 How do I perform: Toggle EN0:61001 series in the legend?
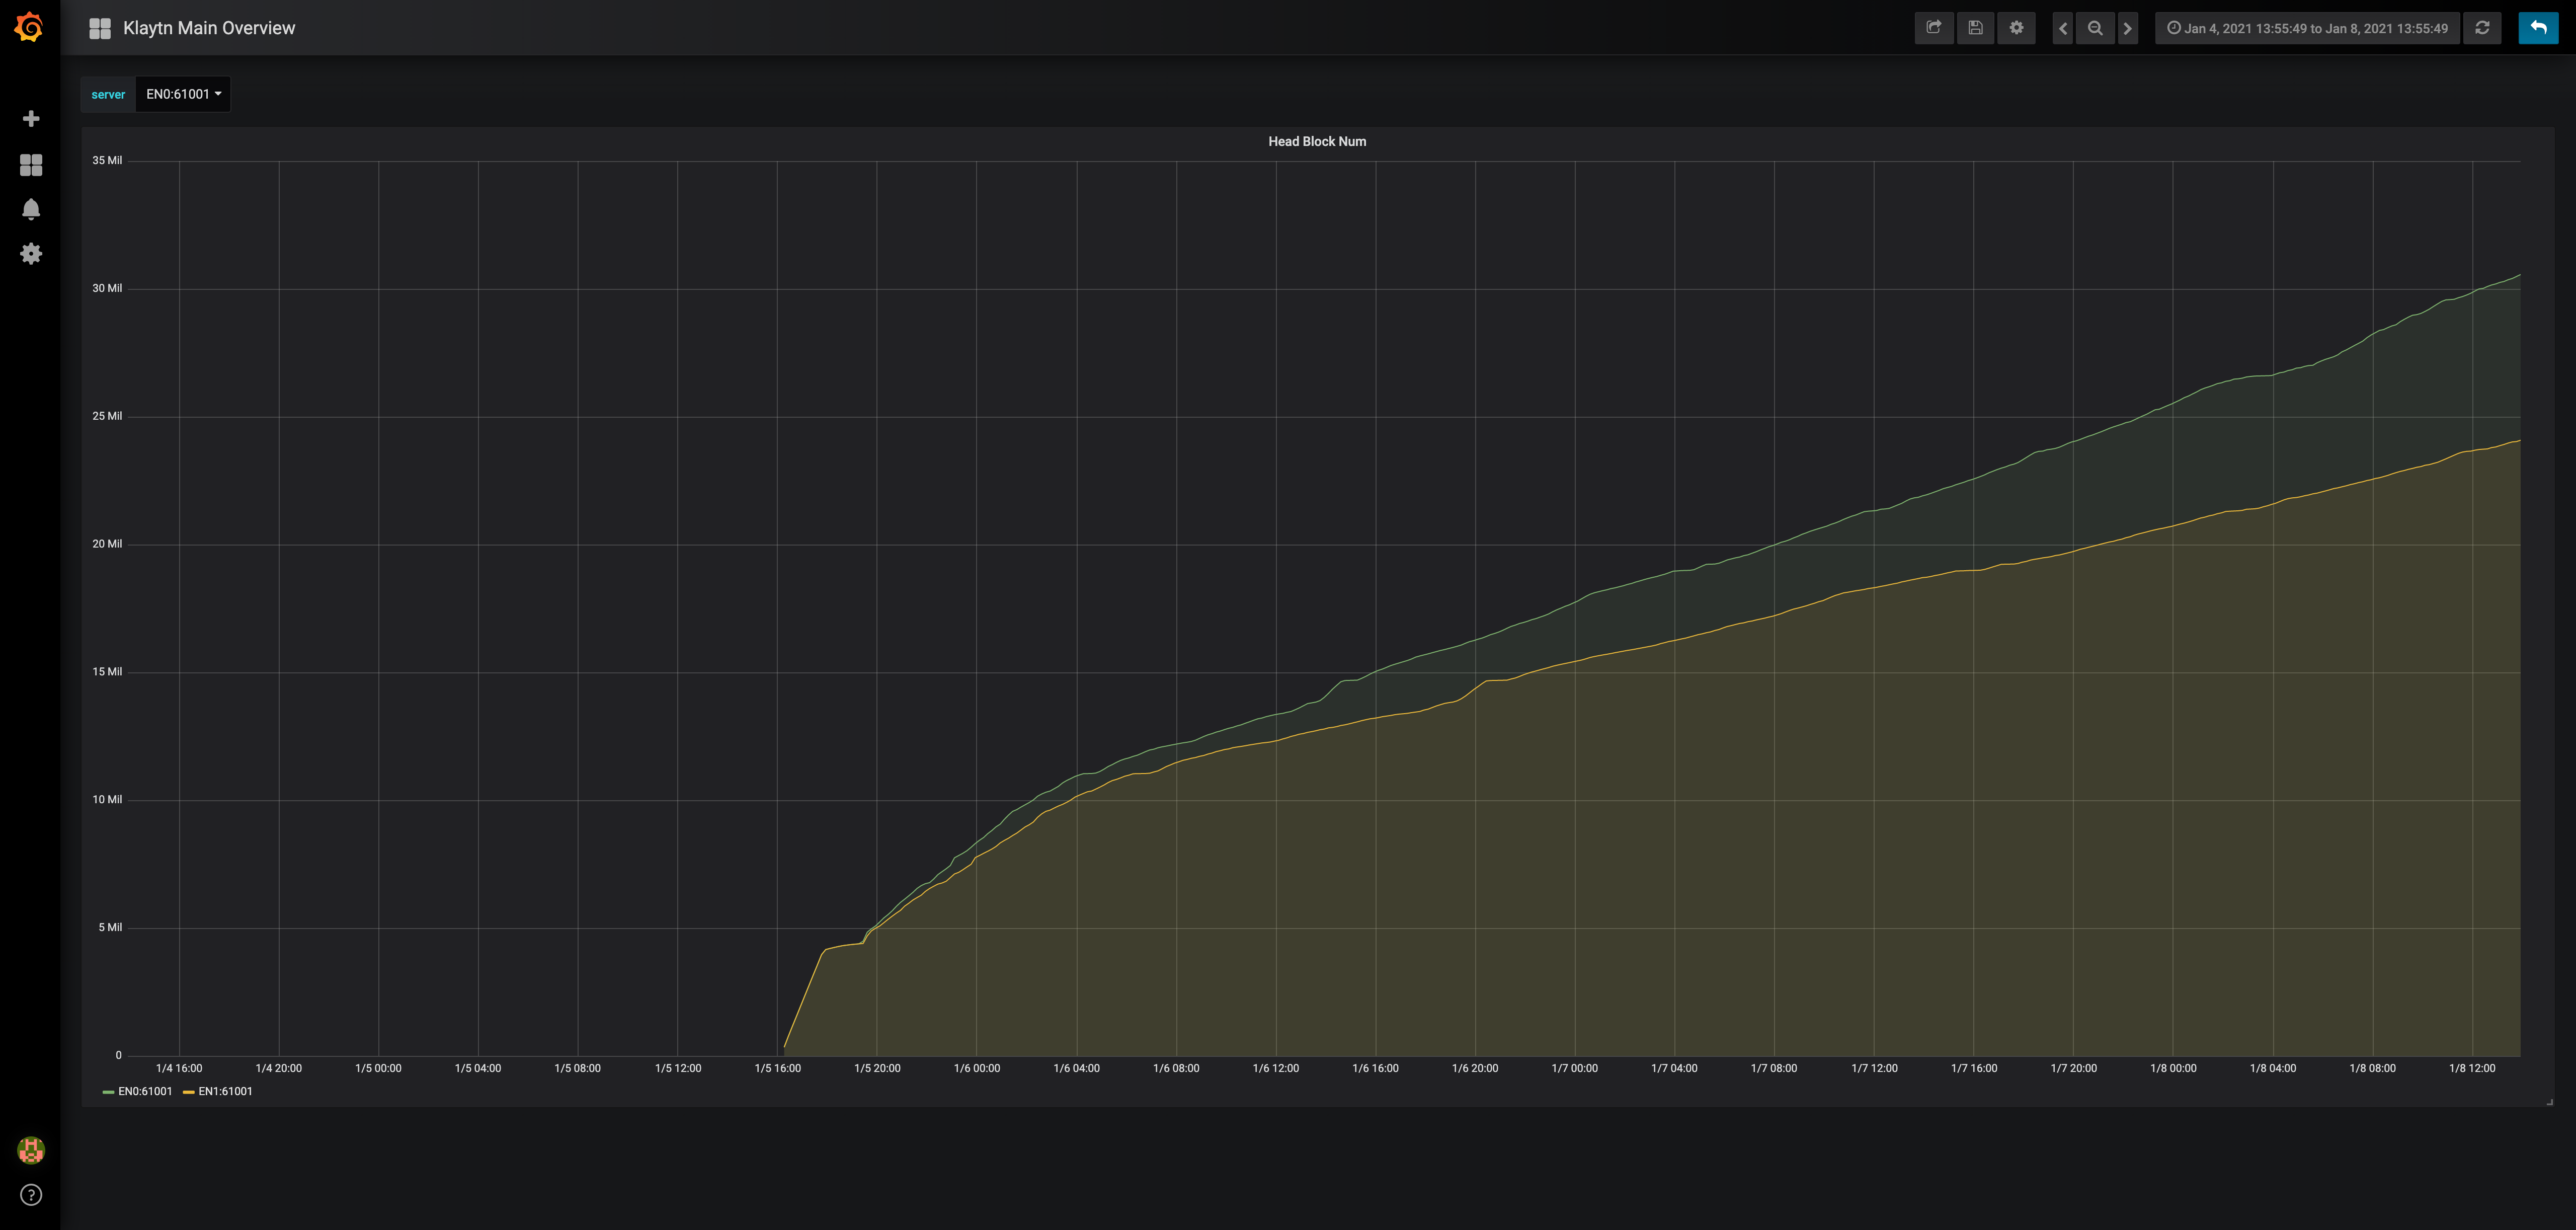coord(145,1092)
